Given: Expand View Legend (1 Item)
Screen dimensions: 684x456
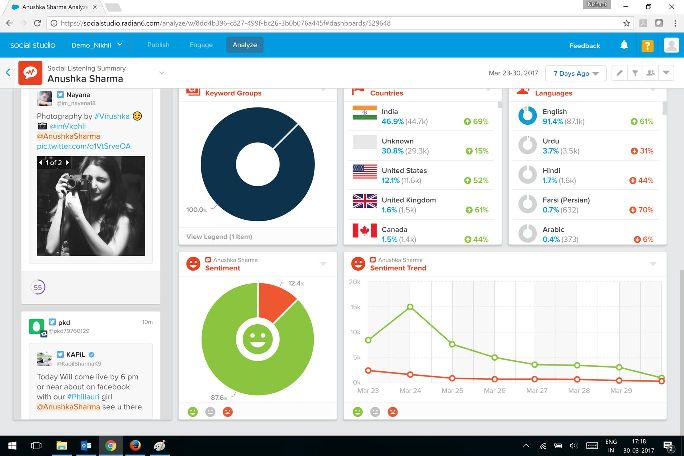Looking at the screenshot, I should [219, 237].
